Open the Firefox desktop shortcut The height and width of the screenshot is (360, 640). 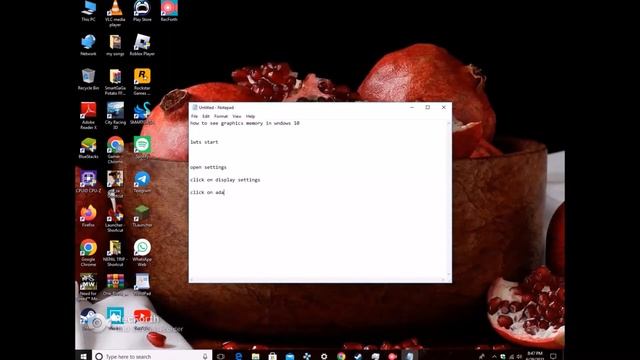pyautogui.click(x=88, y=216)
